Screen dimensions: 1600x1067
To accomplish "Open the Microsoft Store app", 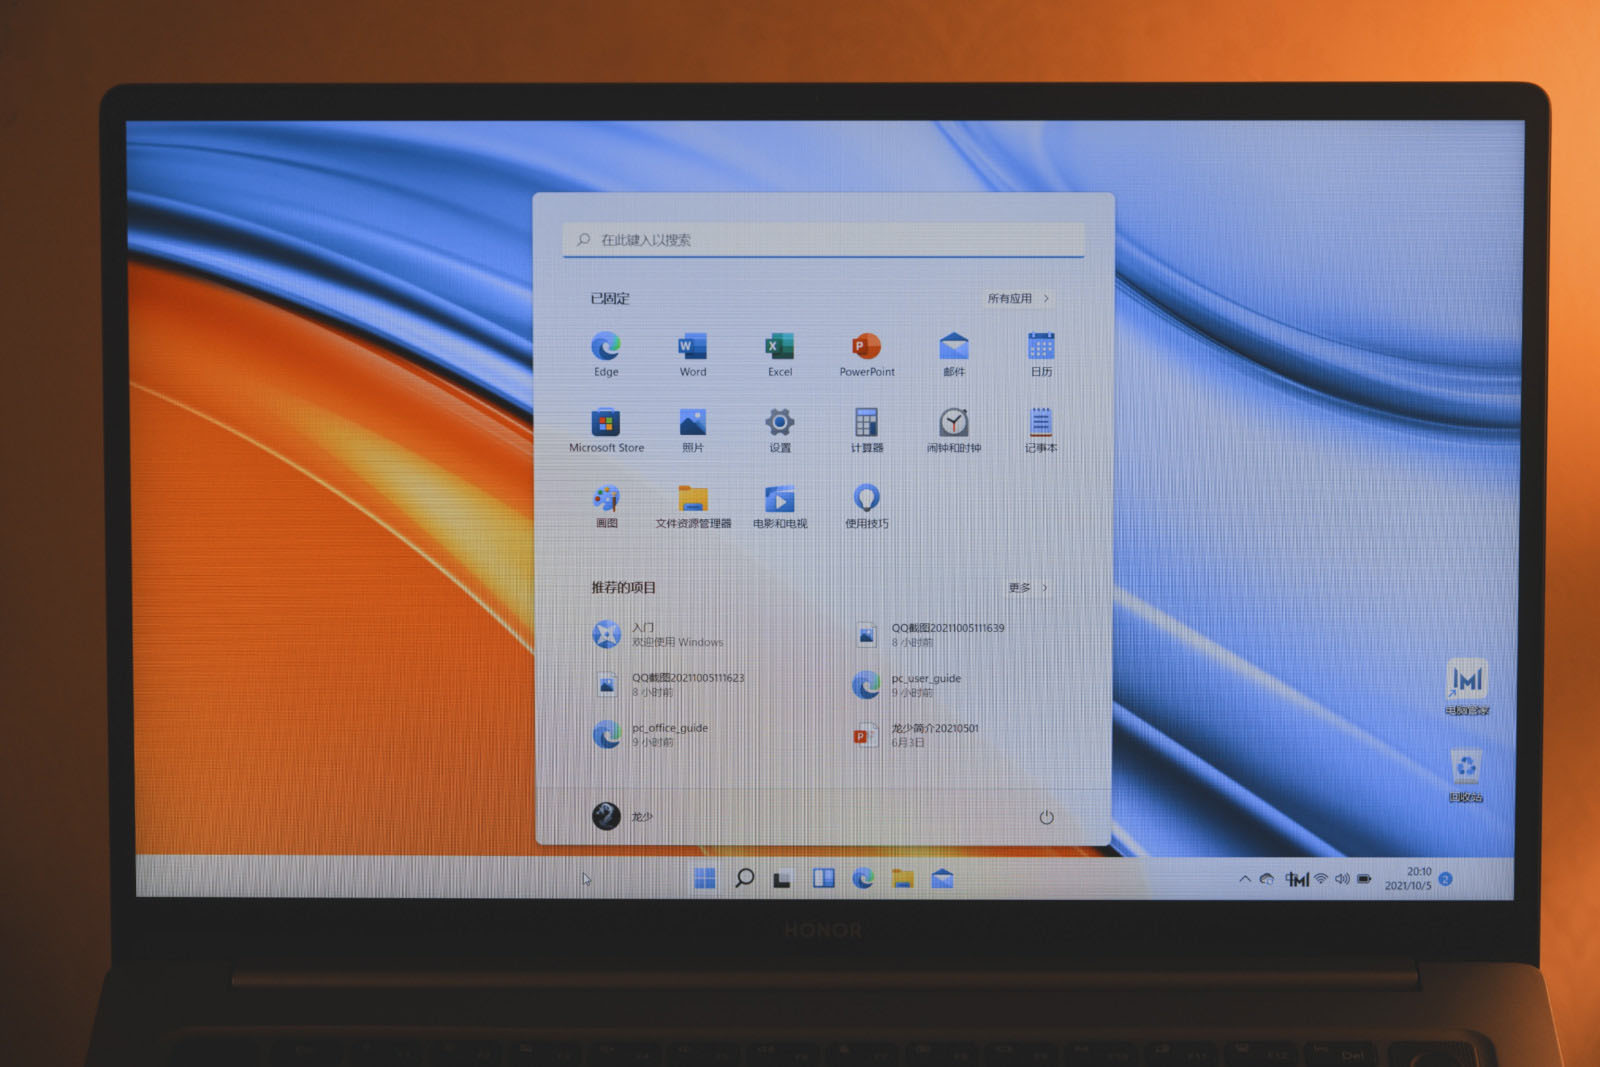I will click(x=606, y=424).
